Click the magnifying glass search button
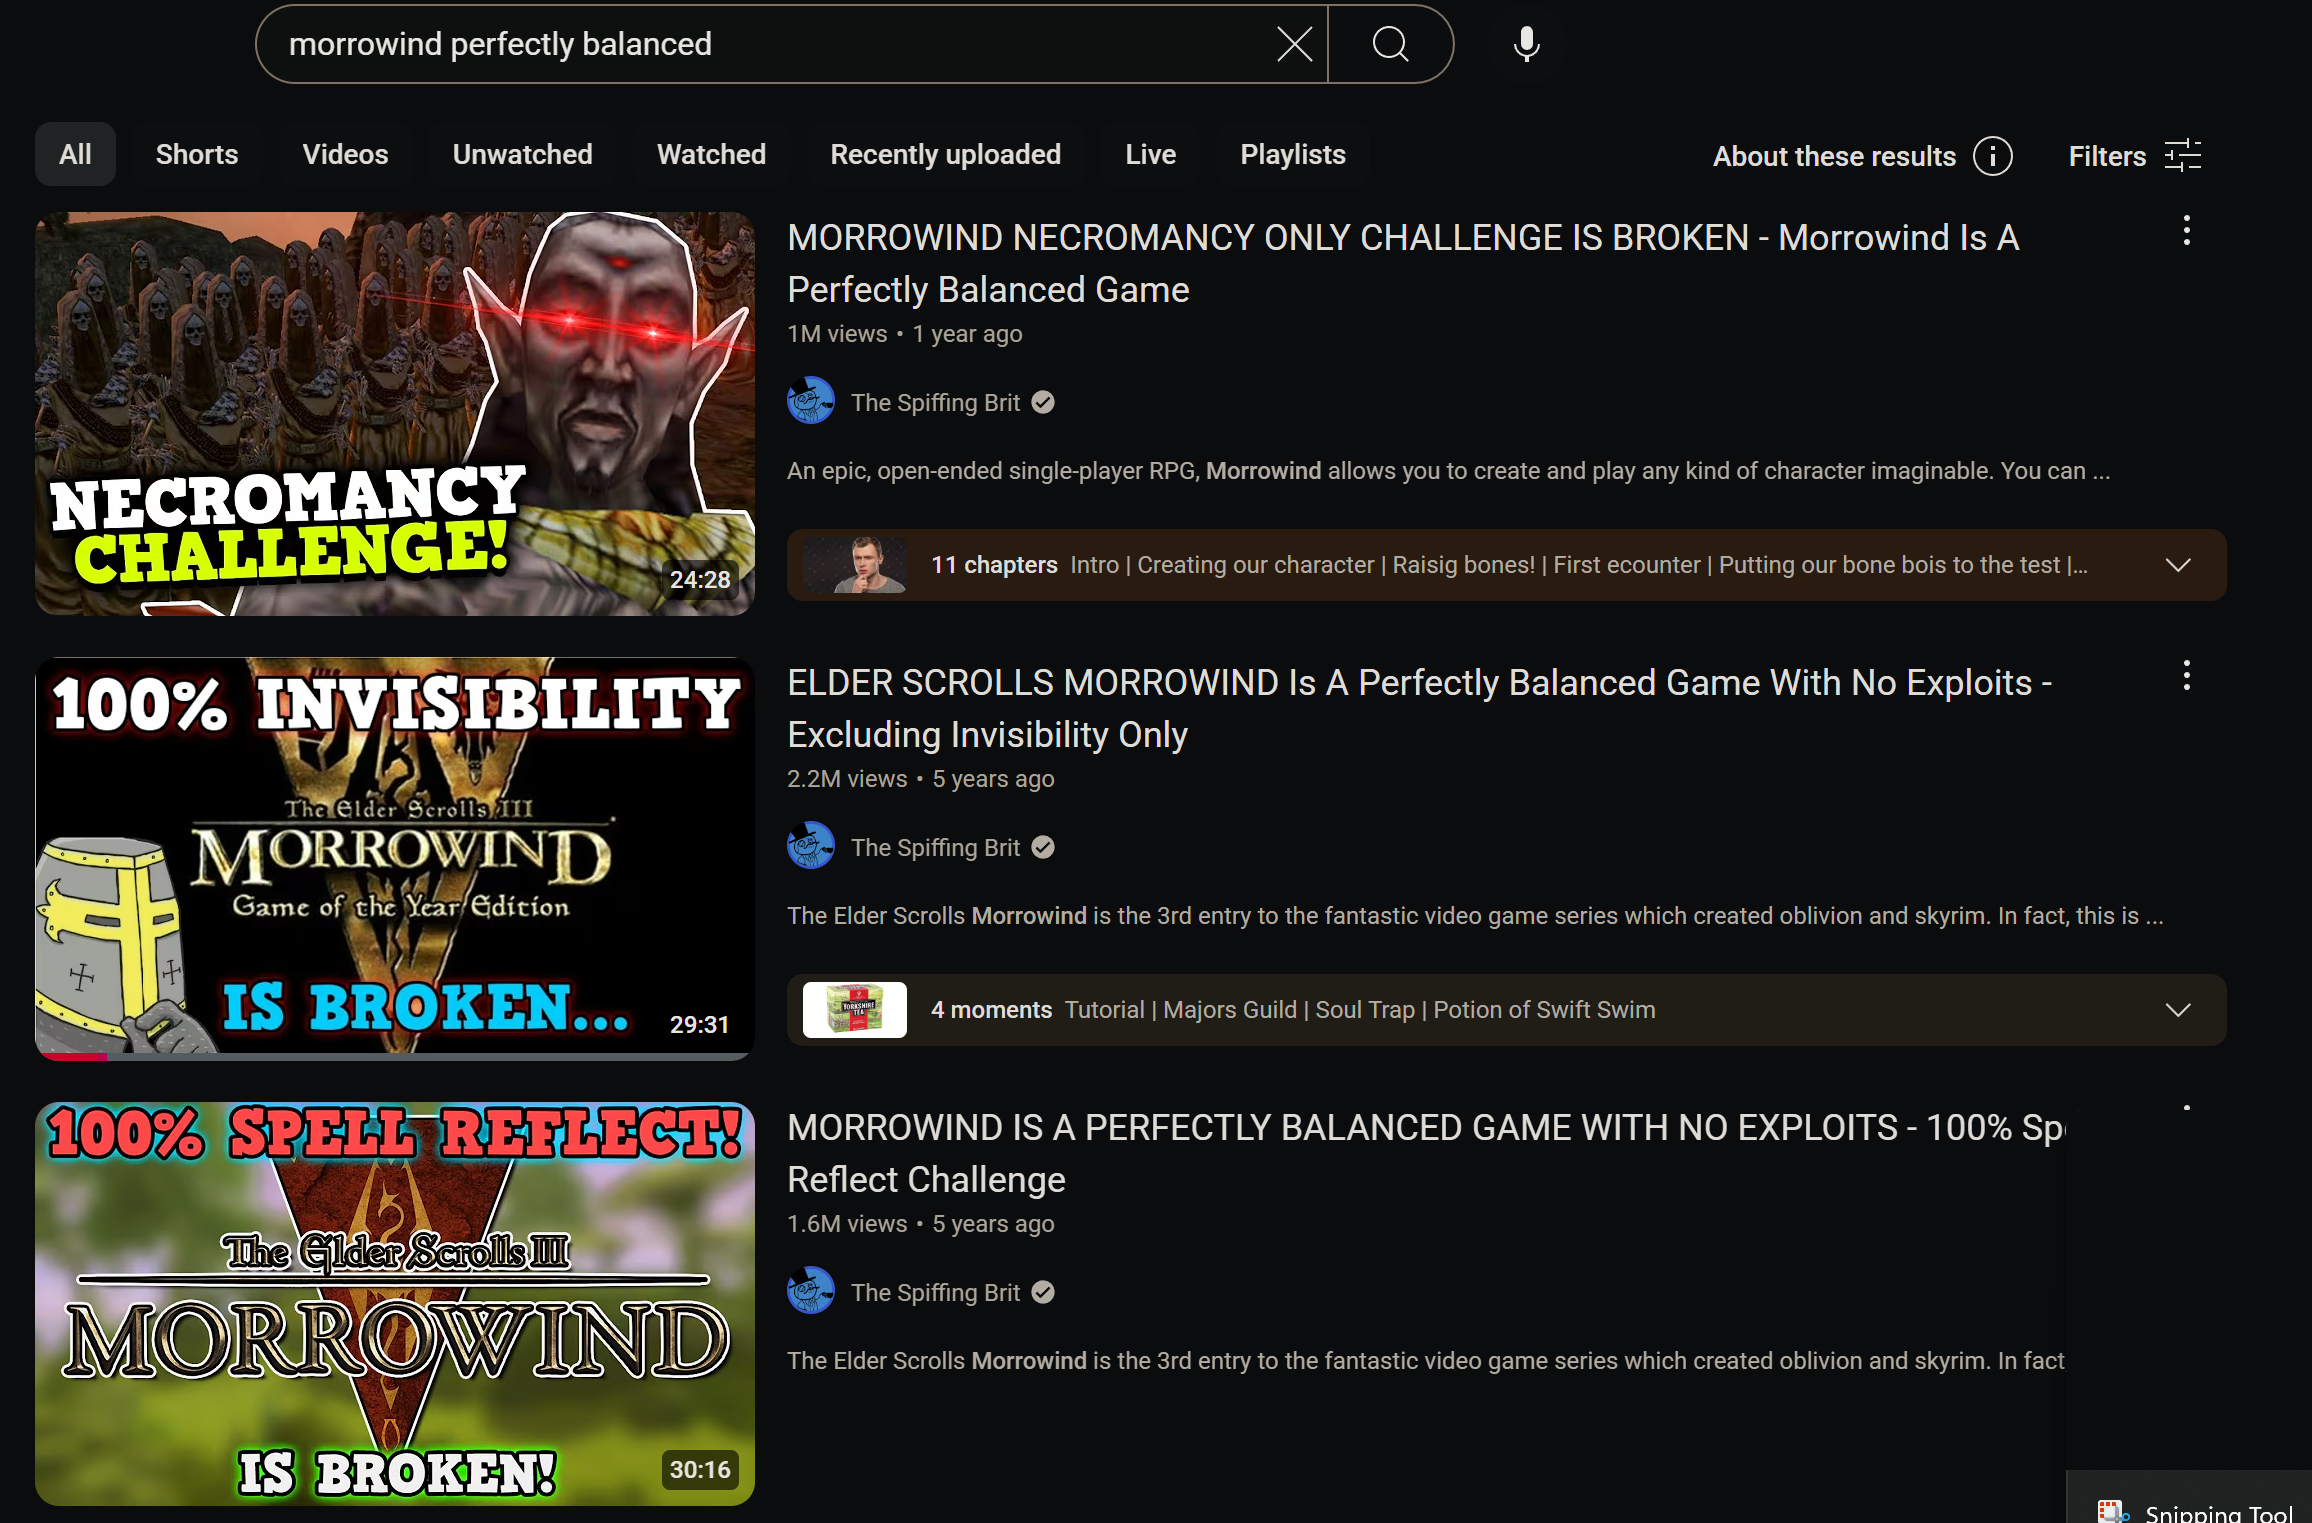This screenshot has width=2312, height=1523. [x=1390, y=44]
